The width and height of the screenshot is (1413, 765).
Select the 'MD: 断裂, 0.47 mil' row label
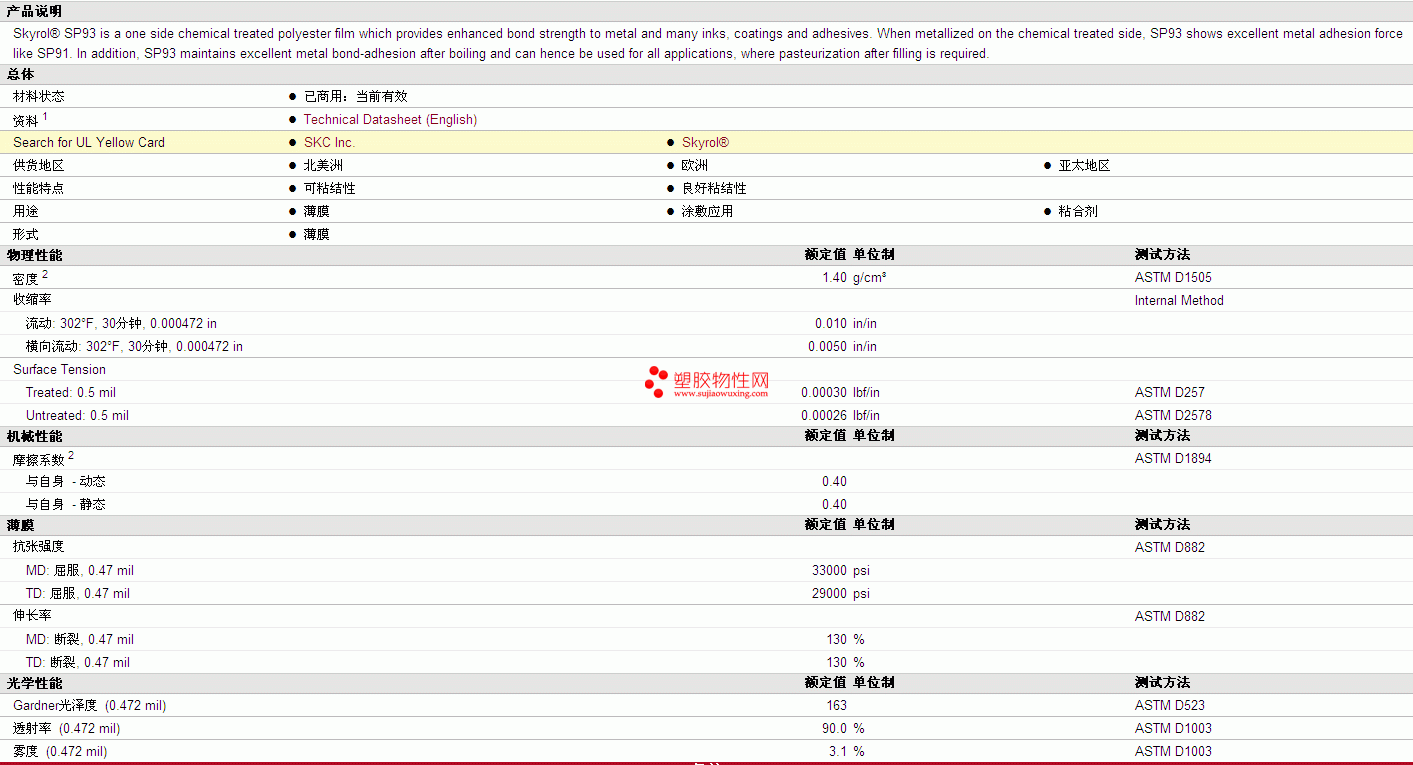tap(80, 639)
